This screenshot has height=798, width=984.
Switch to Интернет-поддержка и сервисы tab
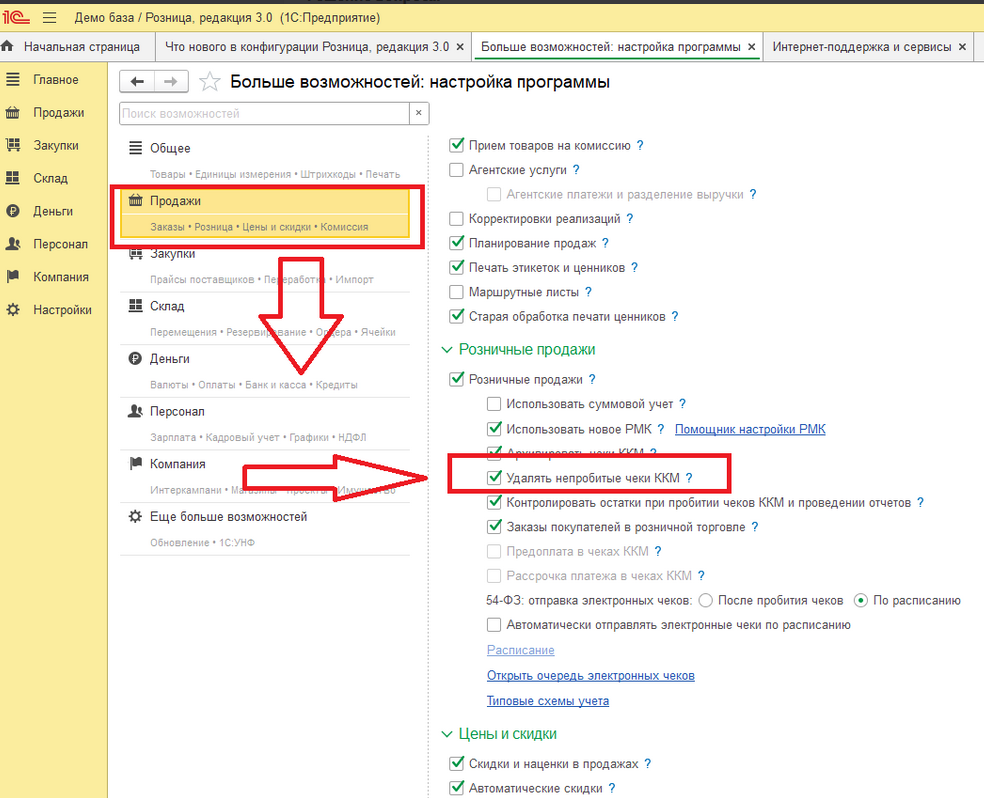[862, 46]
